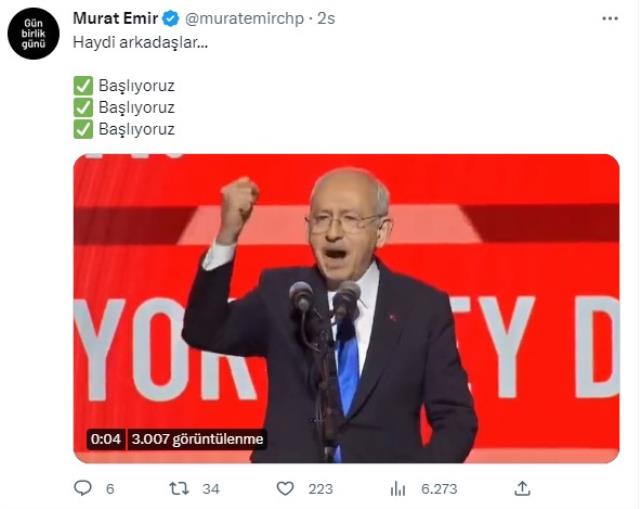Open the three-dot more options menu

(610, 18)
